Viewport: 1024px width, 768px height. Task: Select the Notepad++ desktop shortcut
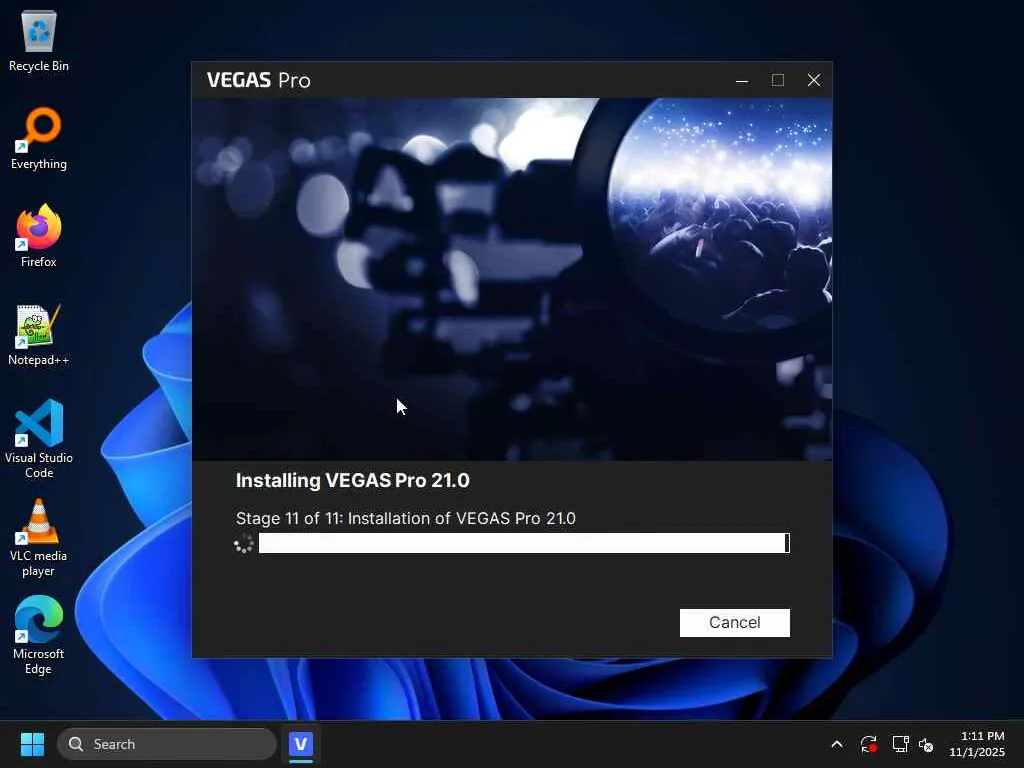coord(39,335)
